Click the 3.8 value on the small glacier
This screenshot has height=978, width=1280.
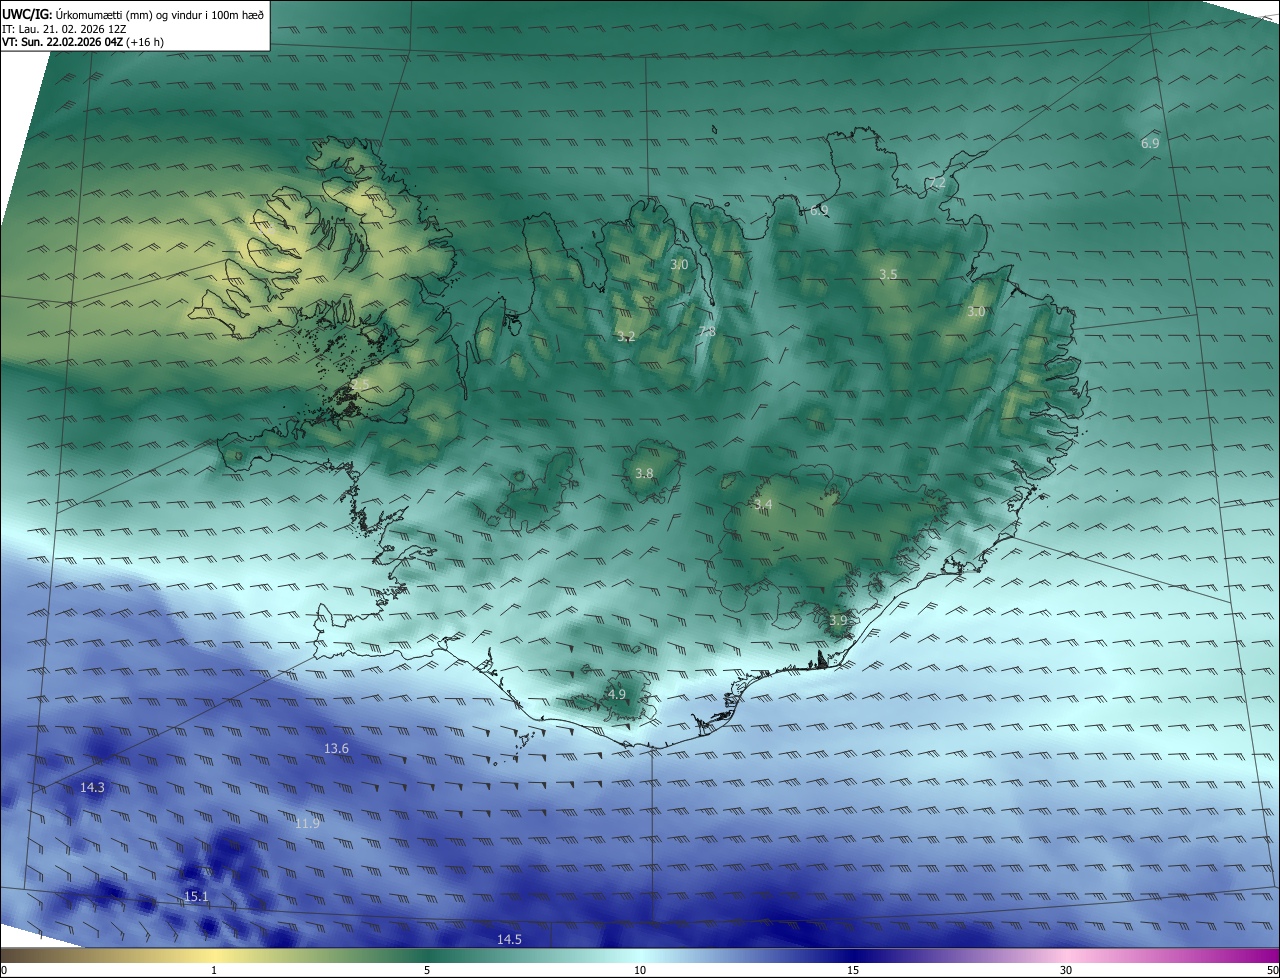[644, 474]
